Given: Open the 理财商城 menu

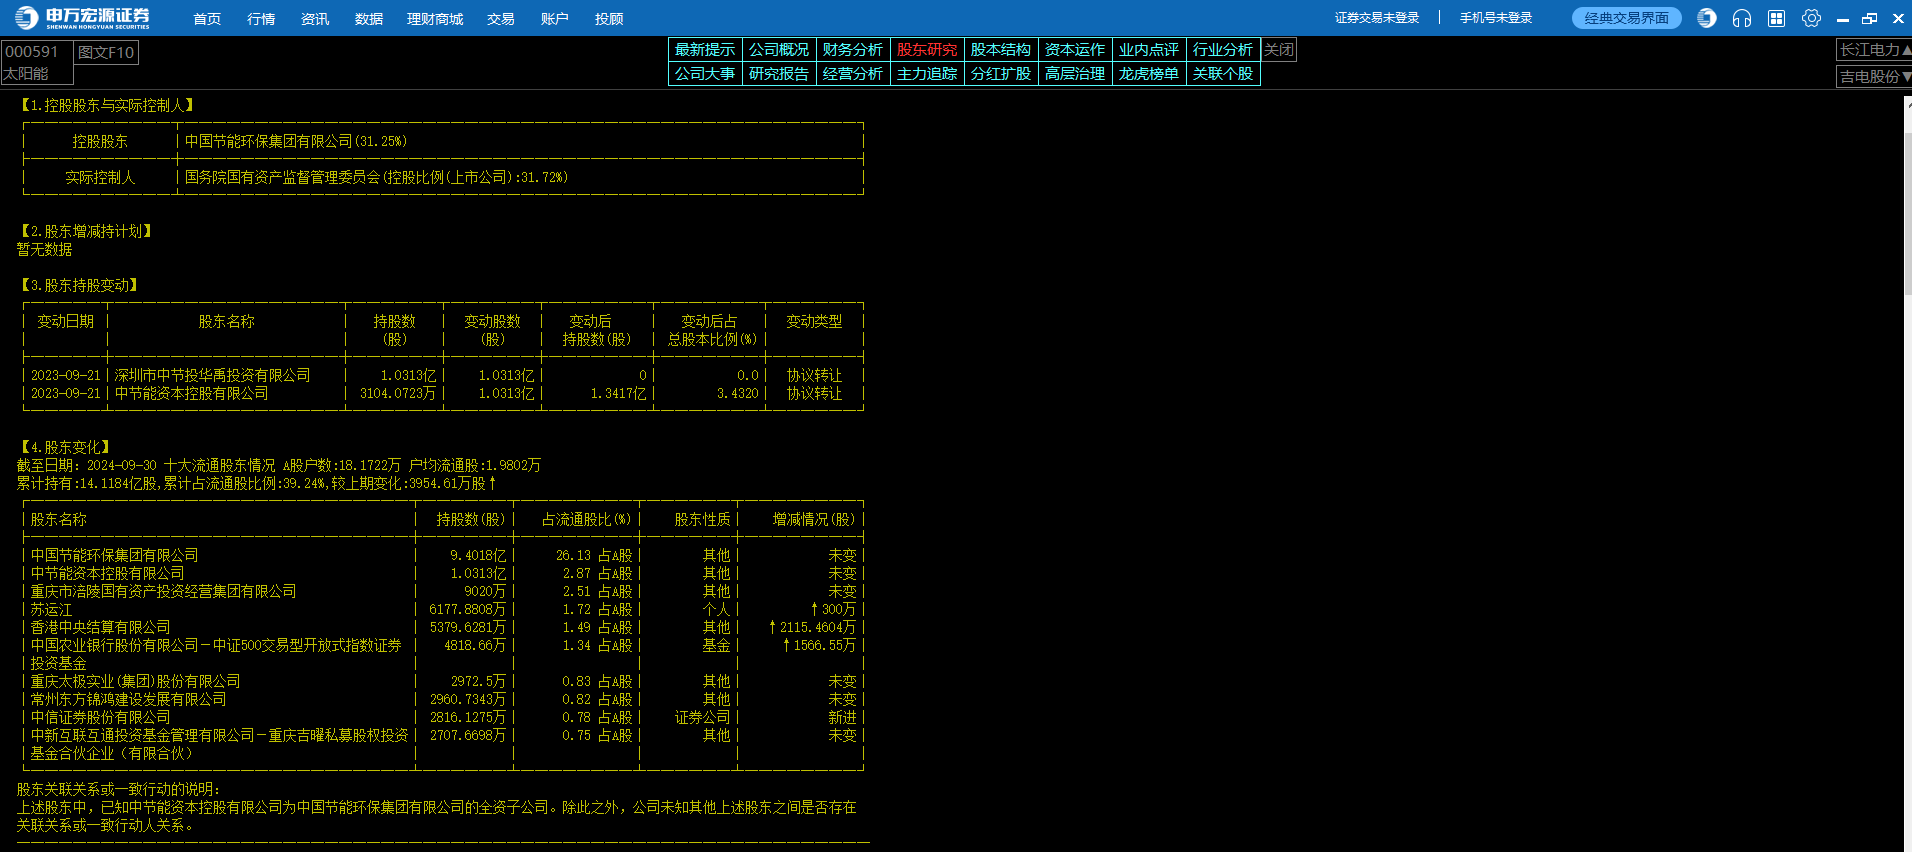Looking at the screenshot, I should [x=435, y=19].
